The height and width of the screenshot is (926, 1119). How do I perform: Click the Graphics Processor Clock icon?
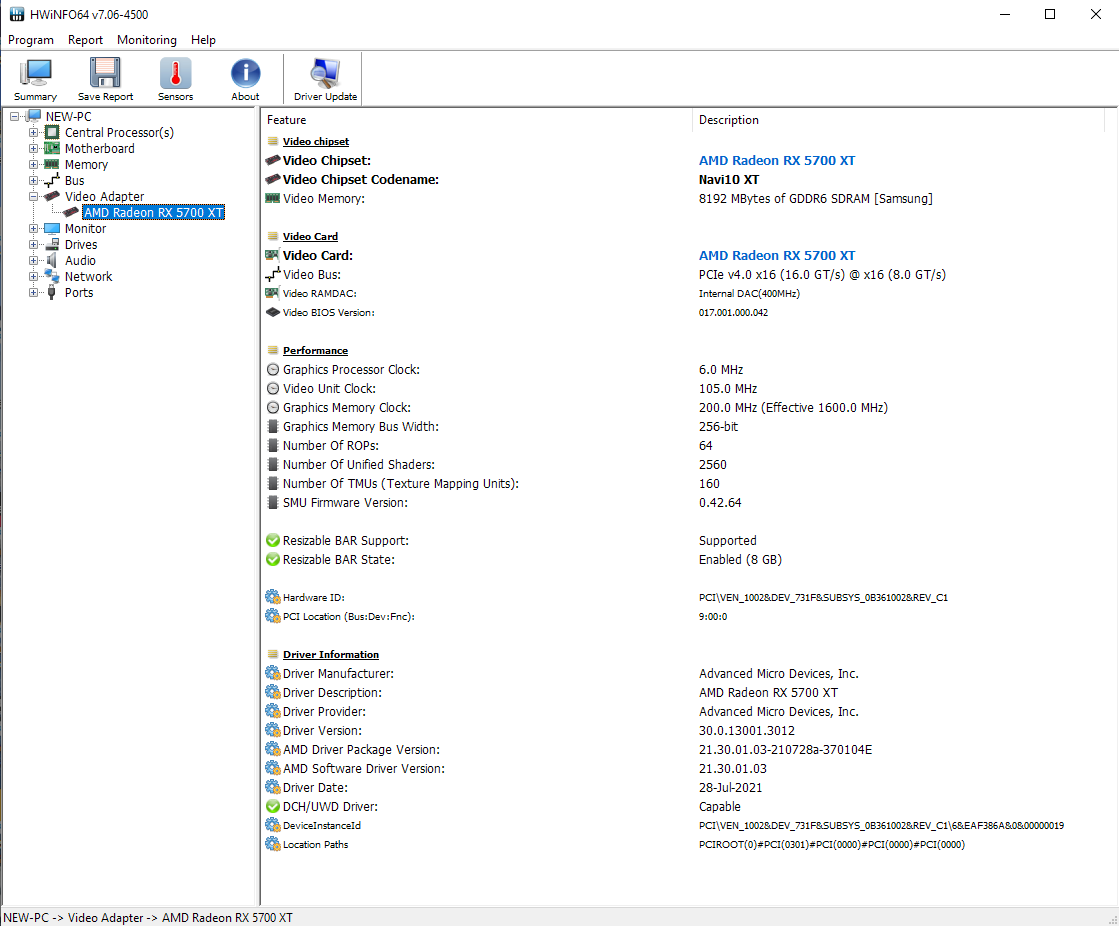pyautogui.click(x=273, y=370)
